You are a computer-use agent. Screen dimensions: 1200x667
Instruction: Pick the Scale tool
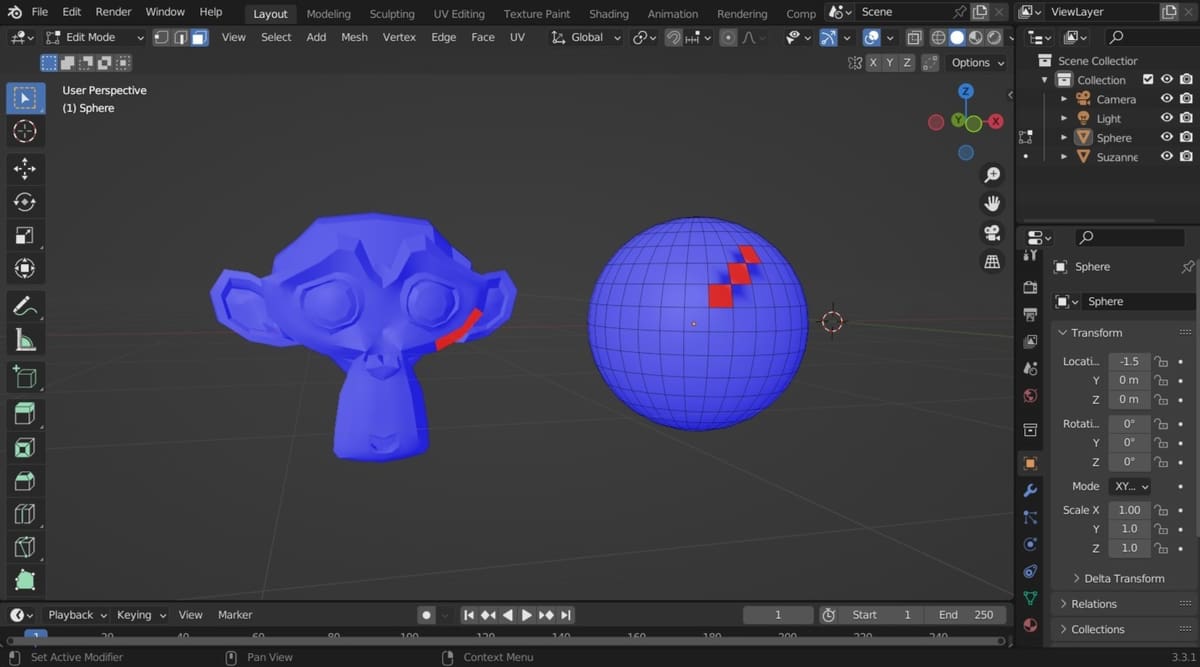(25, 235)
